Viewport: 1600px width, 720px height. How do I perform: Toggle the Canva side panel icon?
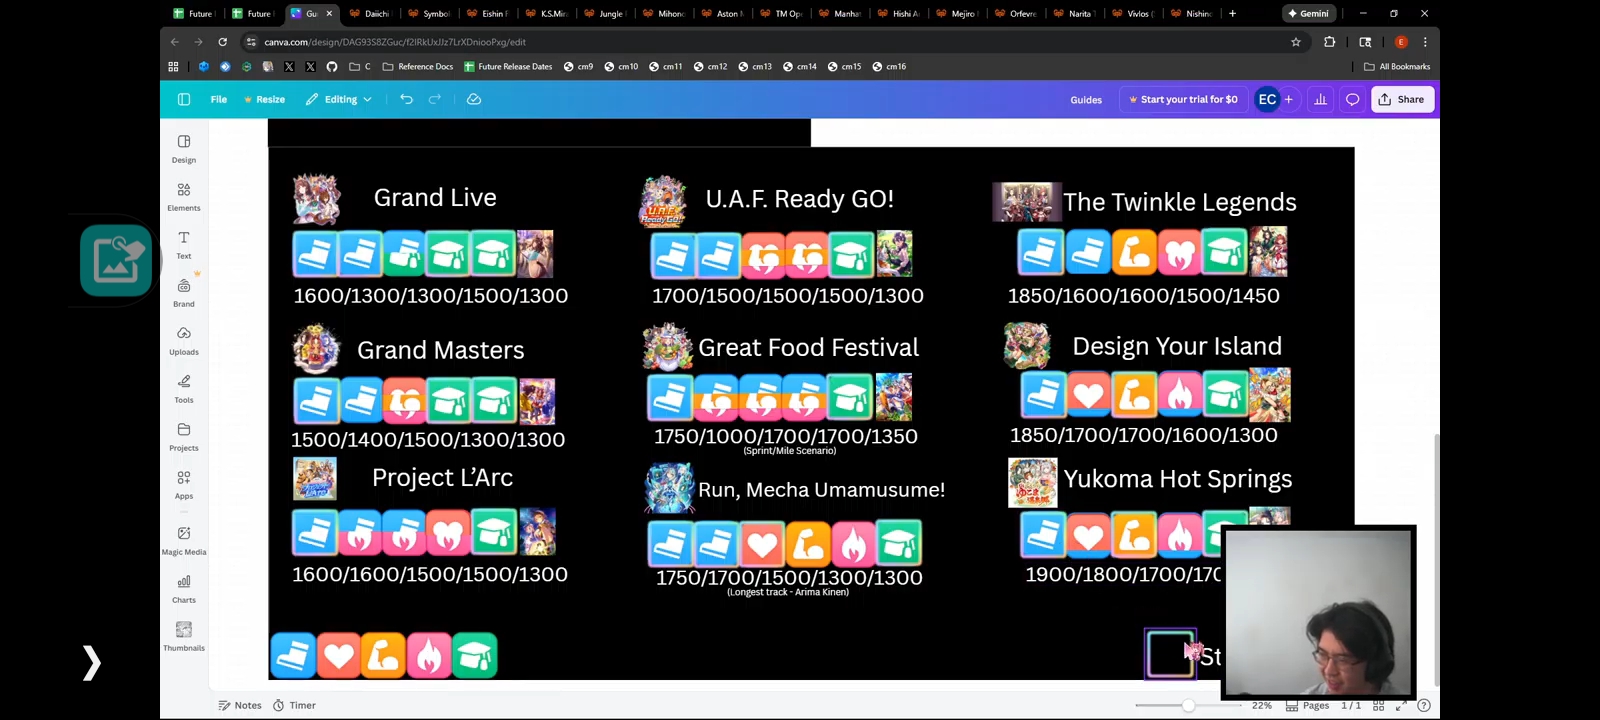[x=184, y=99]
